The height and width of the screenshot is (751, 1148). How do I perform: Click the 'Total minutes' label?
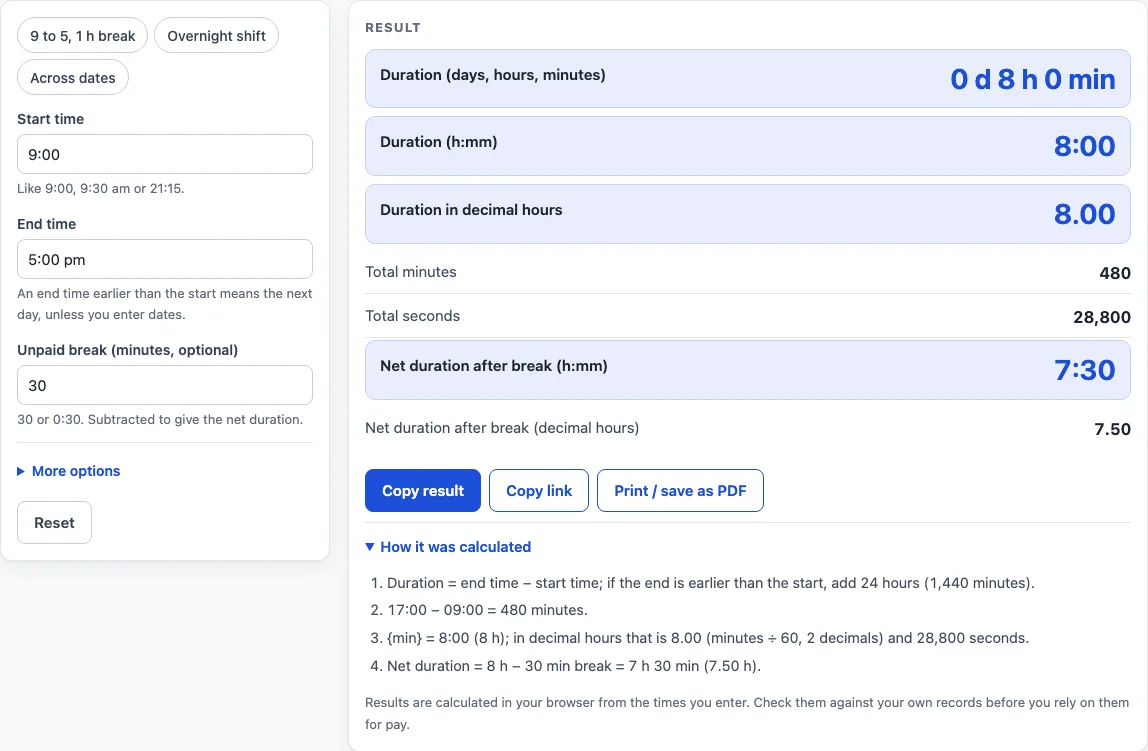(x=411, y=272)
